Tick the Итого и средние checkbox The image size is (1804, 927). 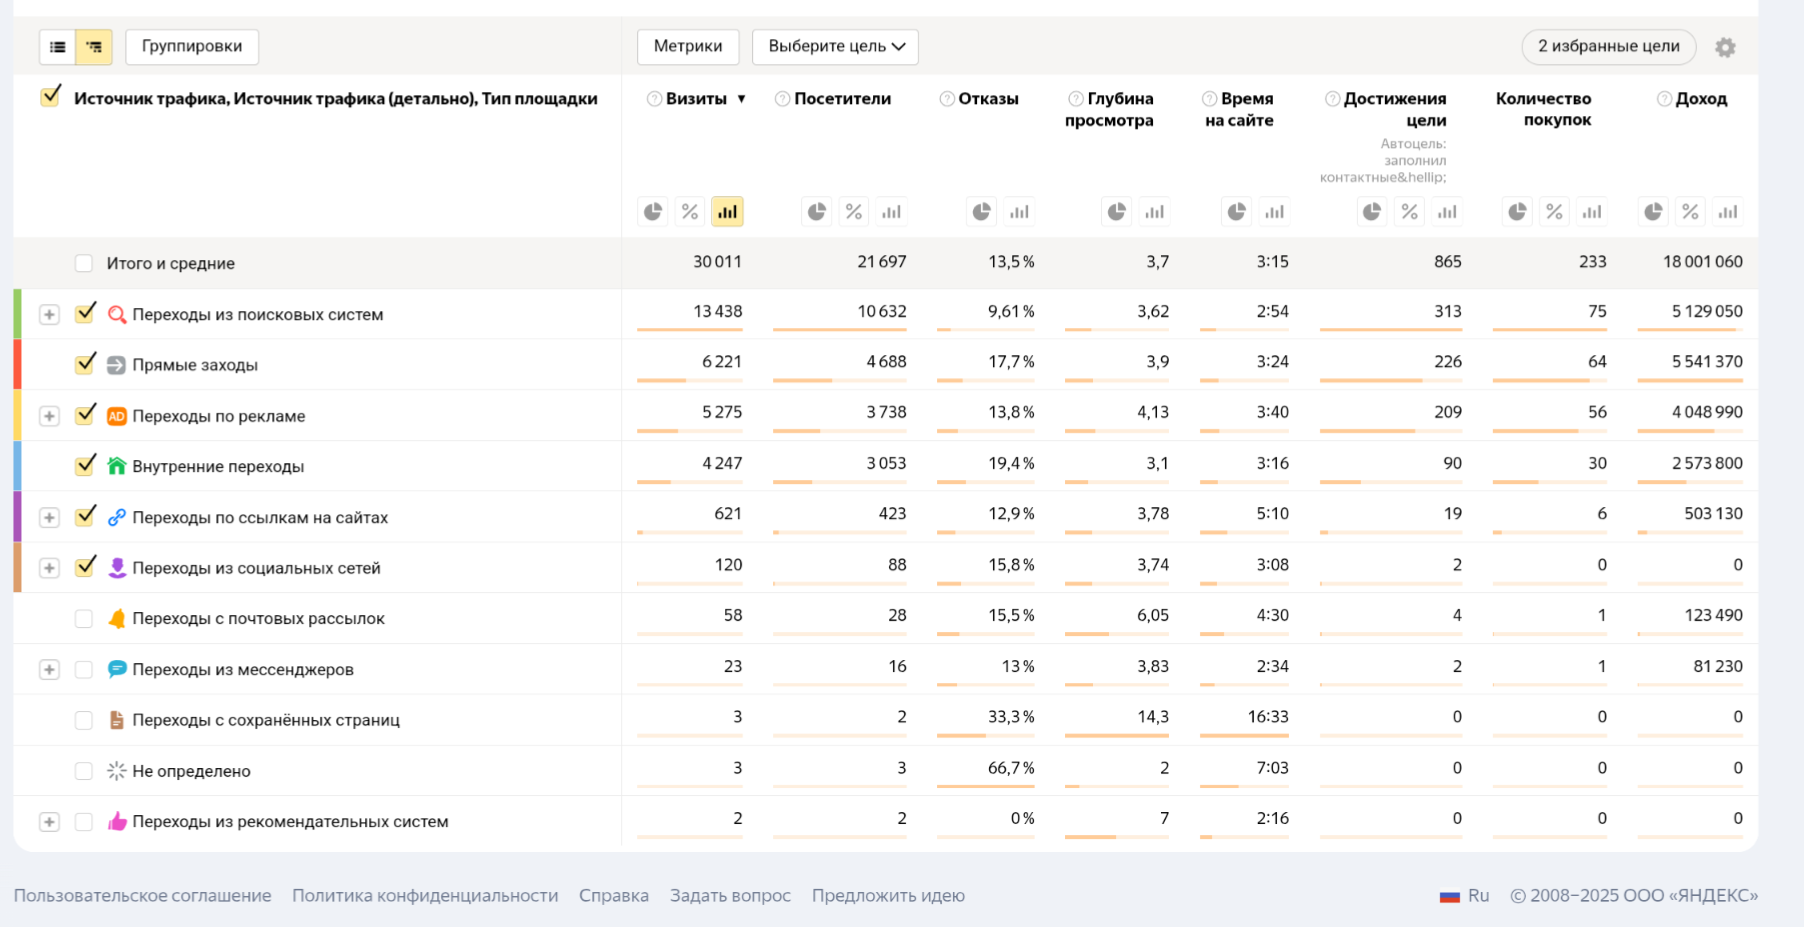(84, 263)
